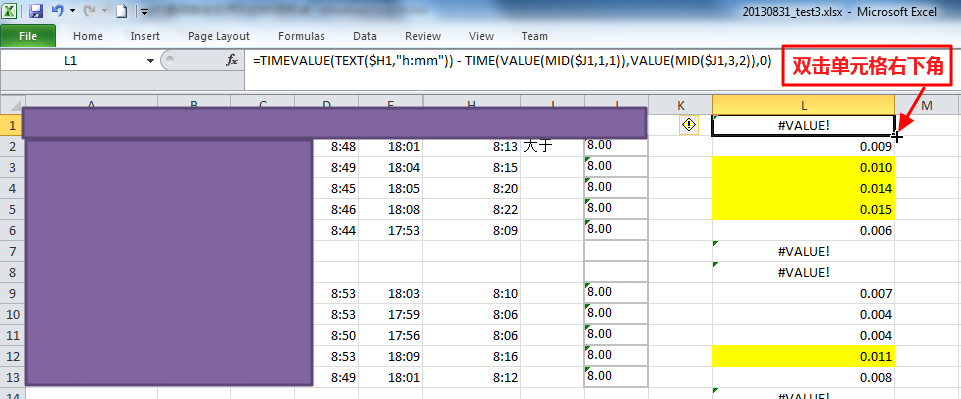Image resolution: width=961 pixels, height=399 pixels.
Task: Open the error warning icon next to L1
Action: 689,125
